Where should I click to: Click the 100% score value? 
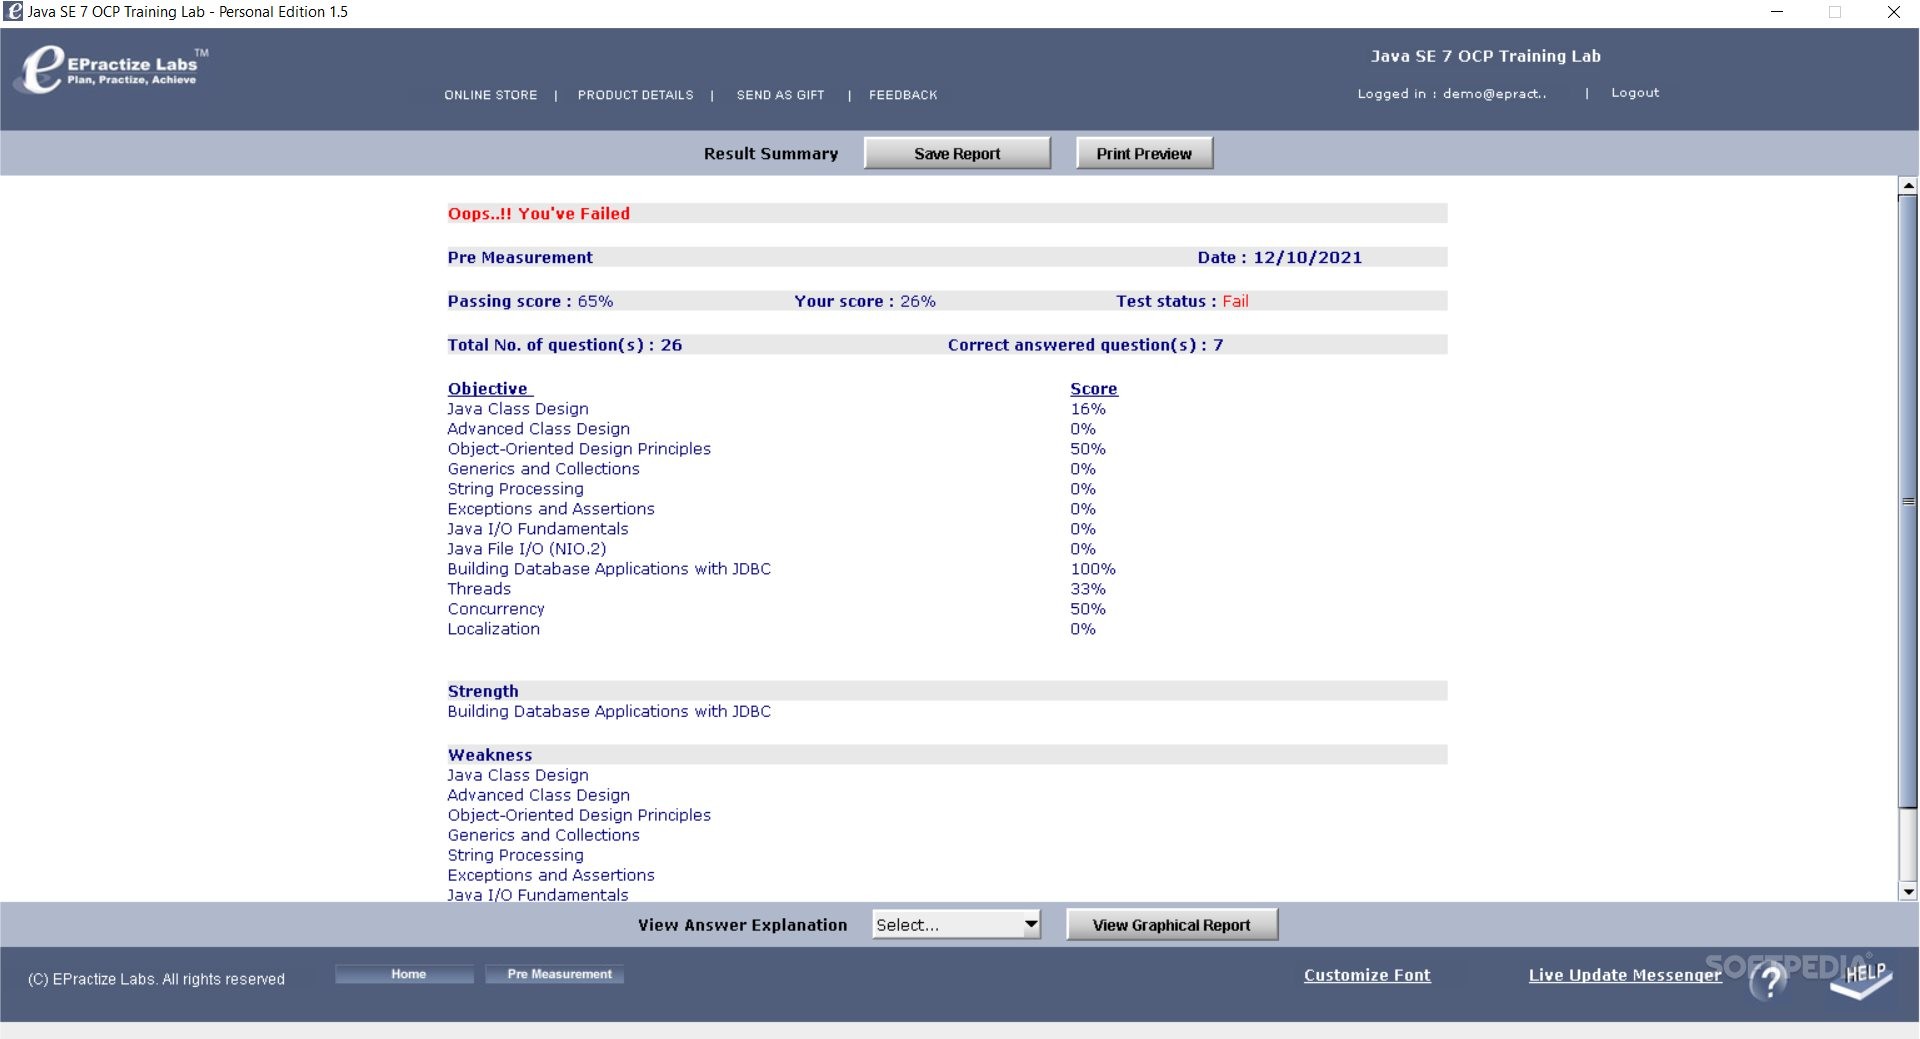(1093, 569)
